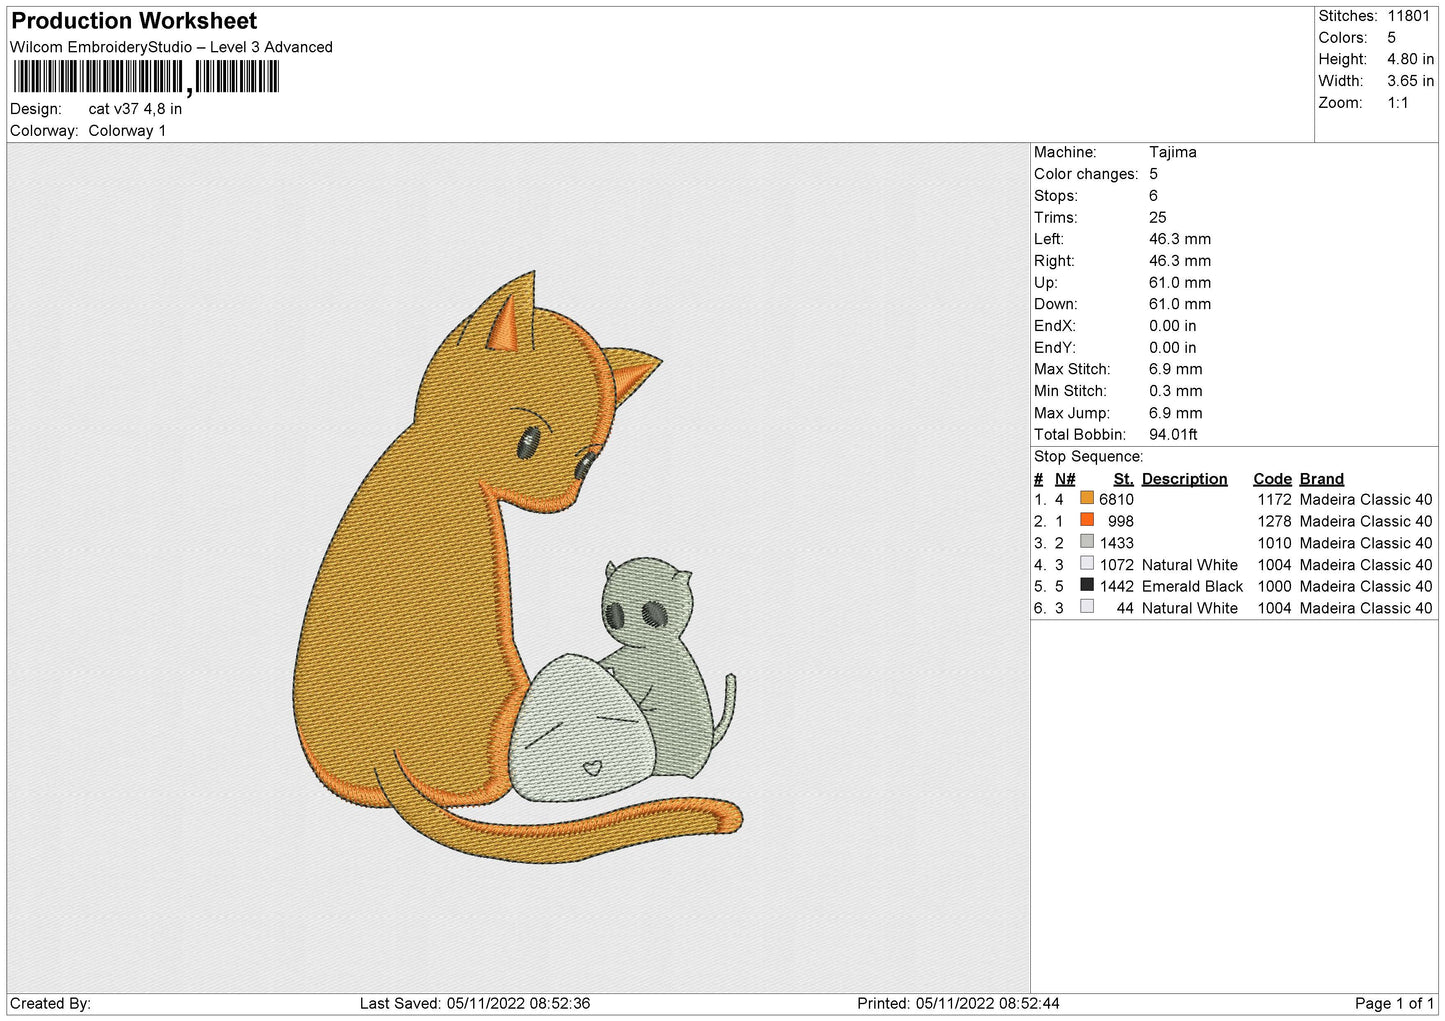This screenshot has height=1021, width=1445.
Task: Click 'Last Saved: 05/11/2022 08:52:36' footer text
Action: (x=474, y=1003)
